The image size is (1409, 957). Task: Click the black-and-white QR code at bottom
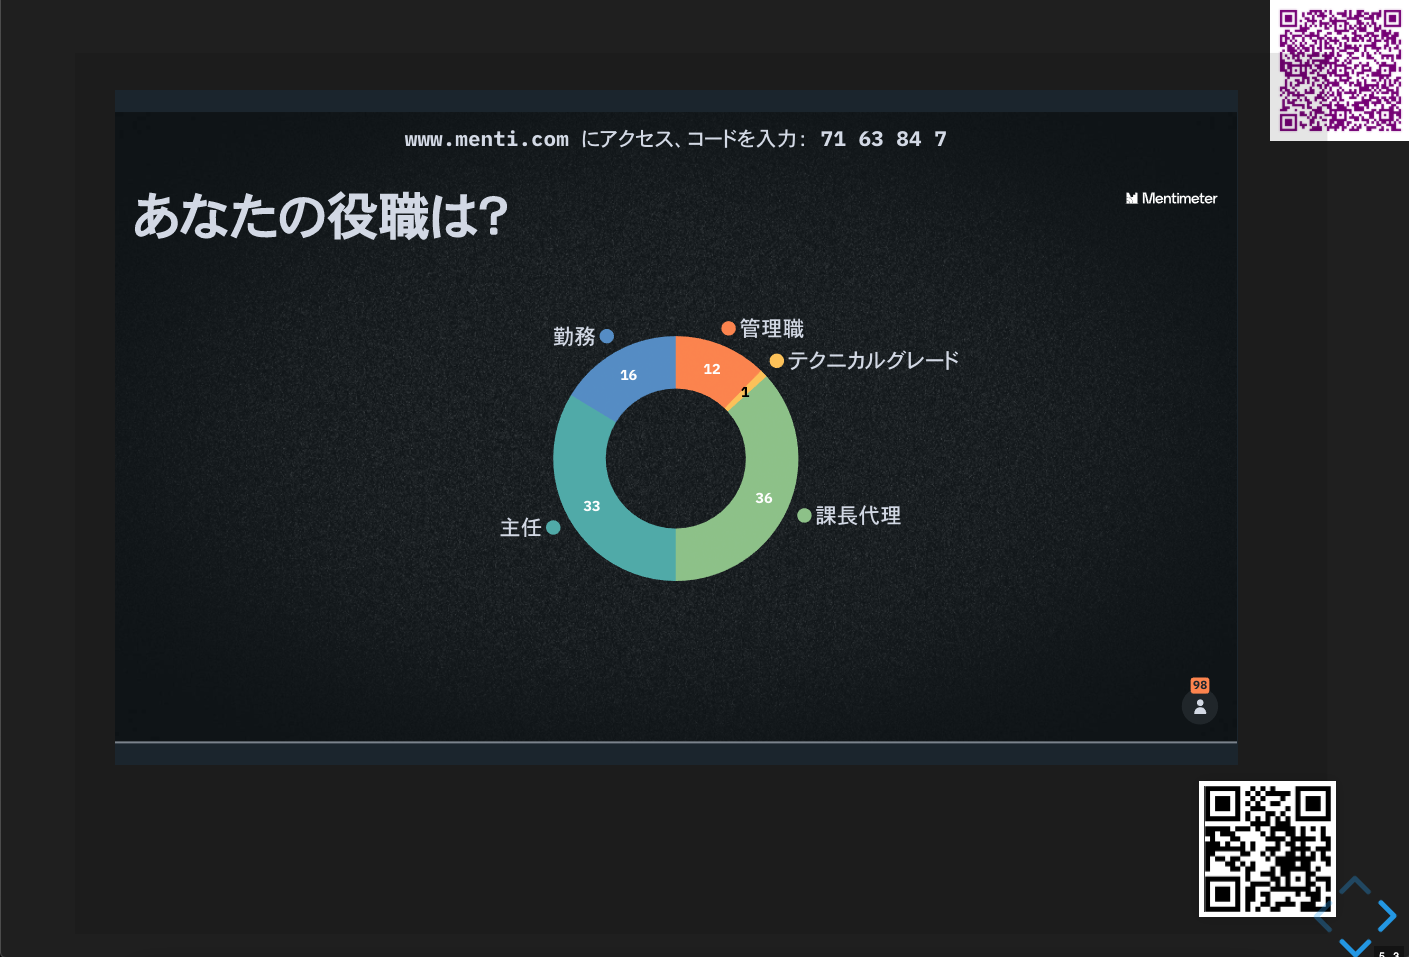click(x=1267, y=849)
